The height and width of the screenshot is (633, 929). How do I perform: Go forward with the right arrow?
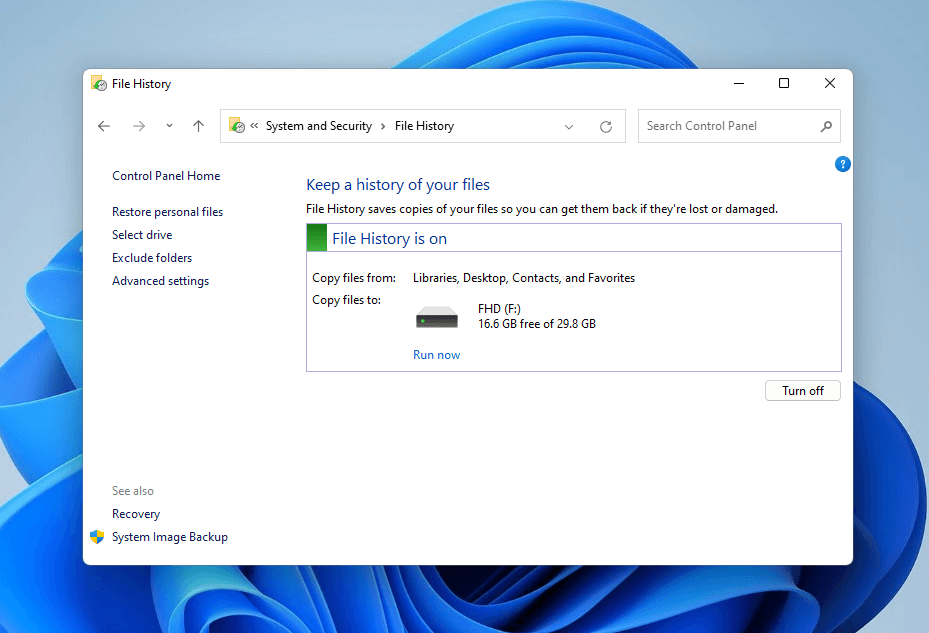coord(139,126)
